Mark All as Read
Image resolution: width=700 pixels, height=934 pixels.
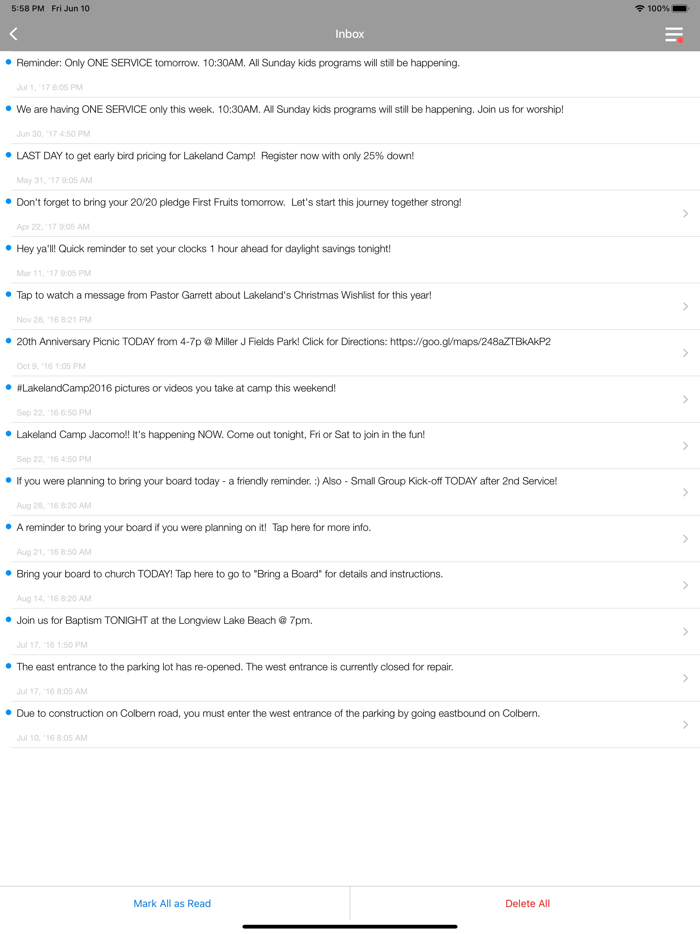pyautogui.click(x=172, y=903)
